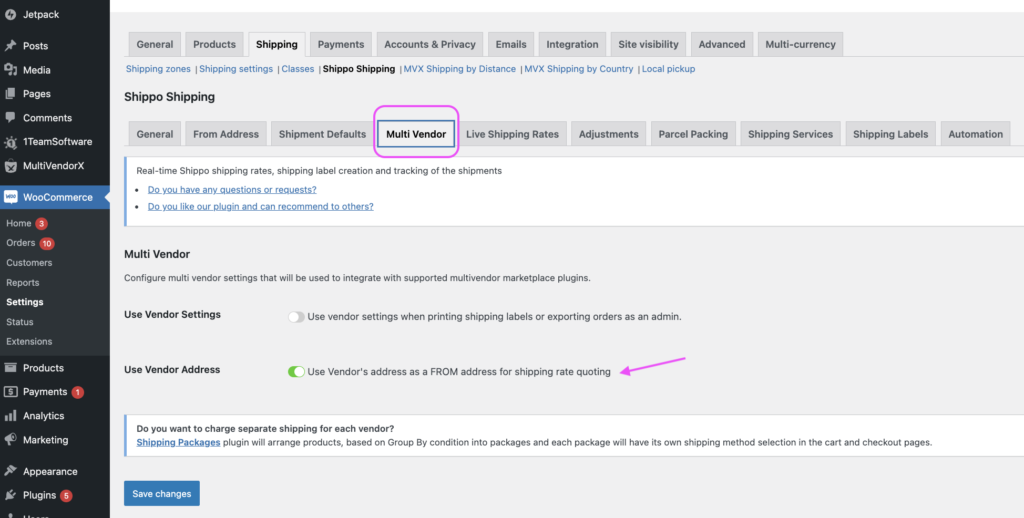Click the Comments bubble icon
This screenshot has height=518, width=1024.
click(10, 118)
